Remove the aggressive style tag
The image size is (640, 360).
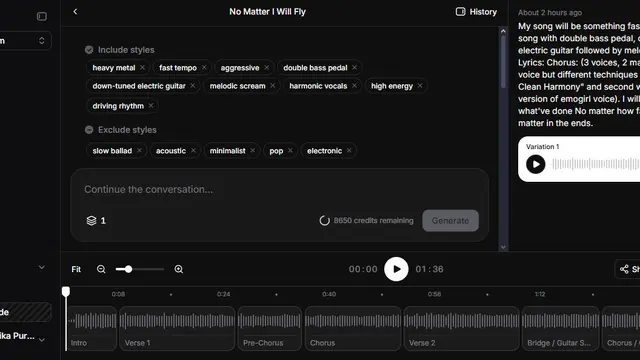[267, 67]
